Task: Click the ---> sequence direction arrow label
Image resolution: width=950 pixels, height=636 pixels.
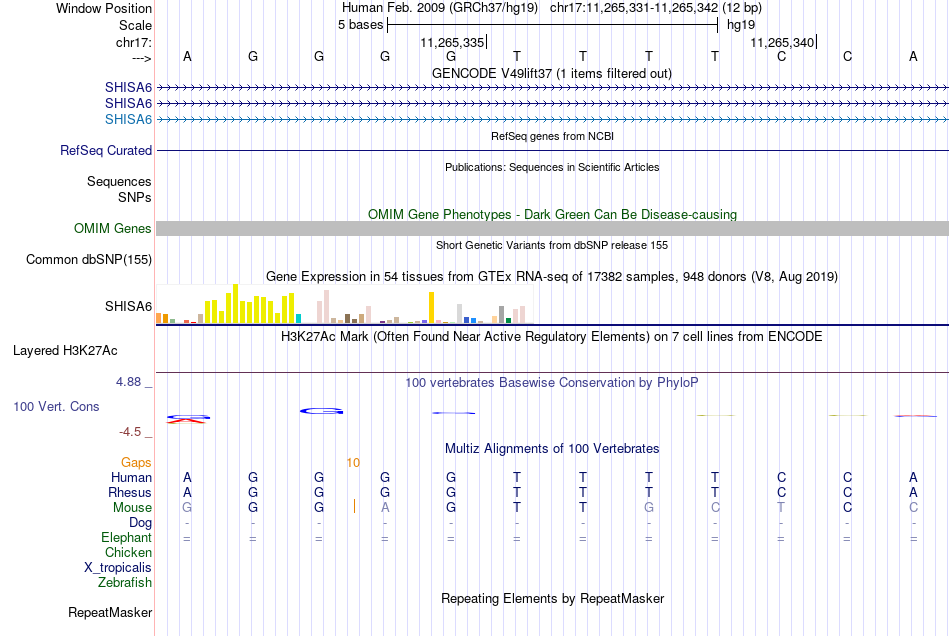Action: (141, 58)
